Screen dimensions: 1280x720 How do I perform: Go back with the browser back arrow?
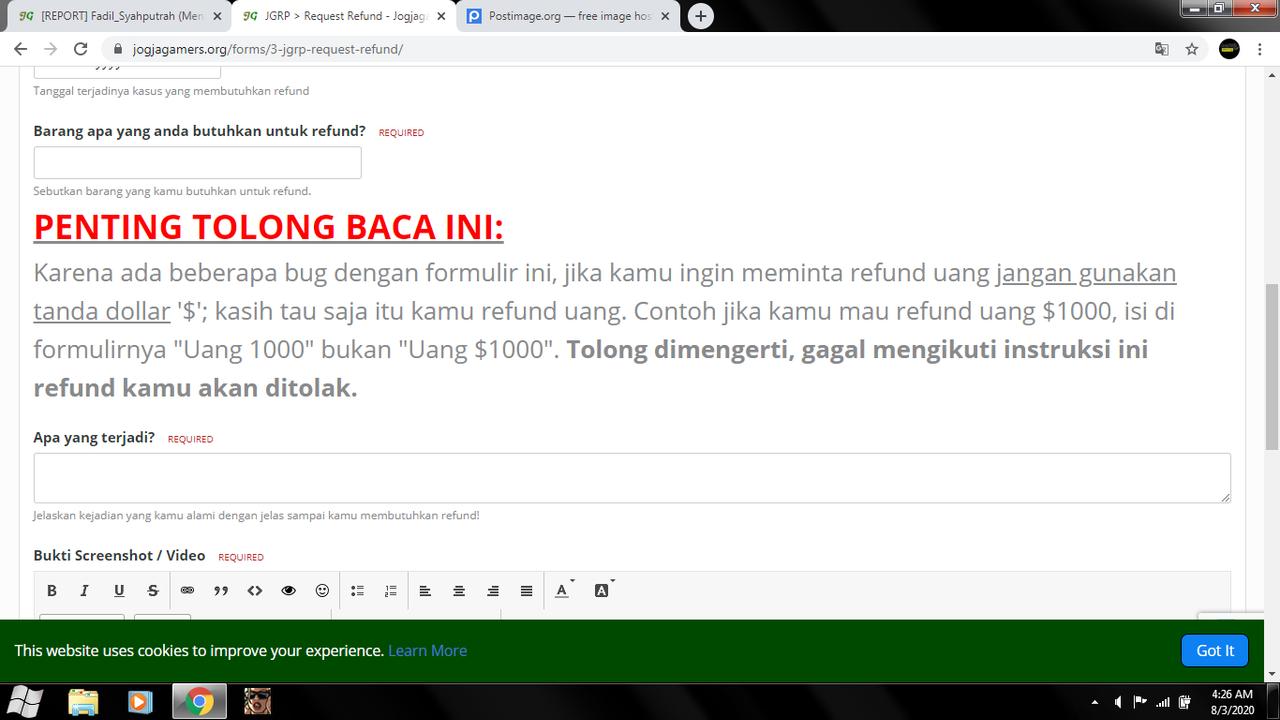[20, 49]
